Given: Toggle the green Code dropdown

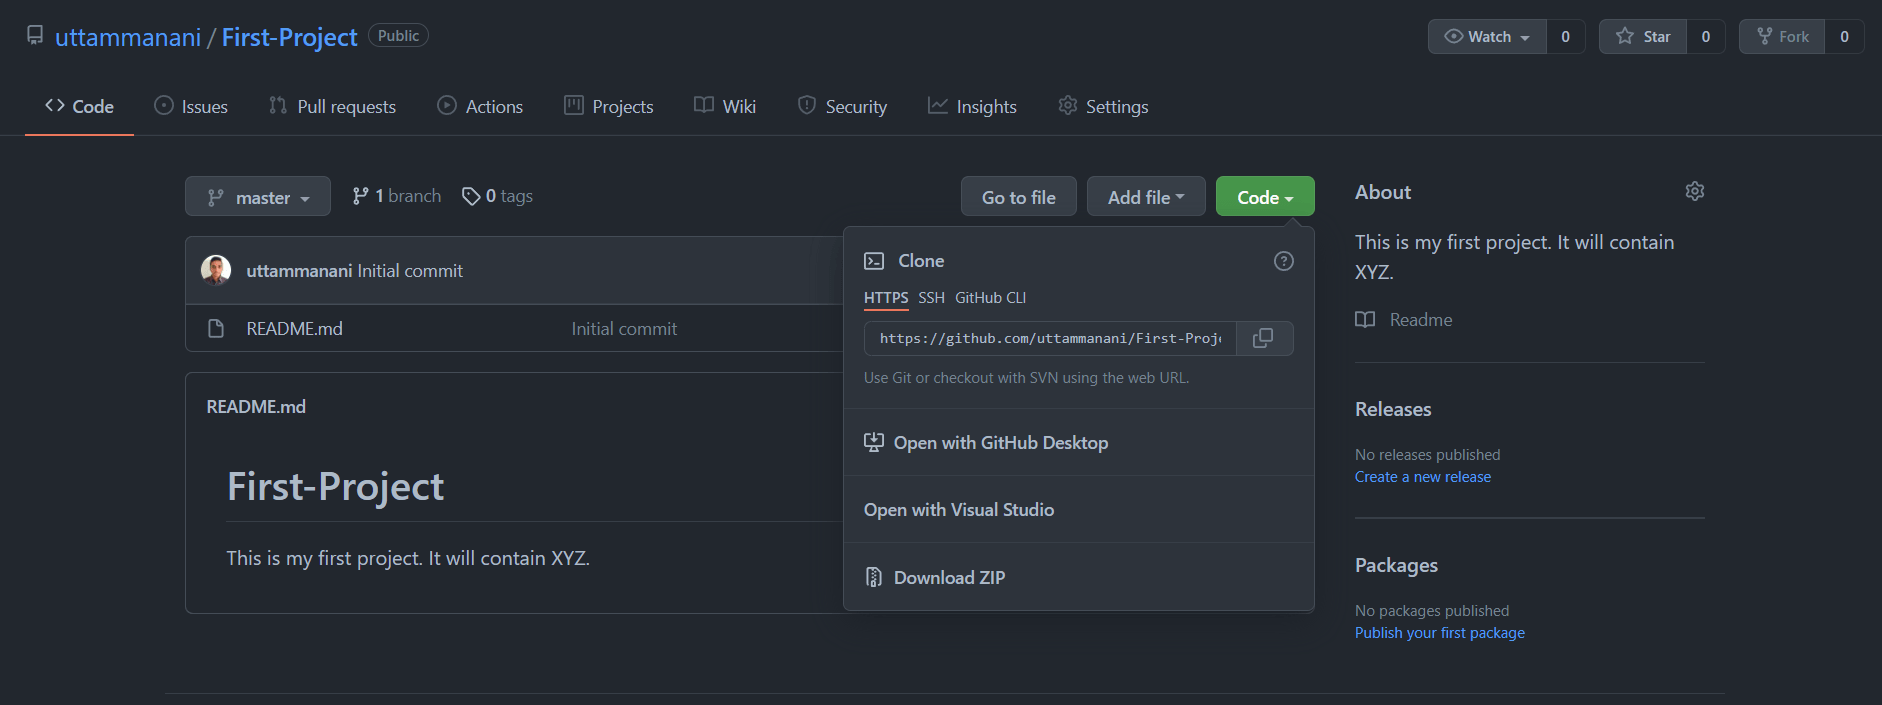Looking at the screenshot, I should (x=1265, y=197).
